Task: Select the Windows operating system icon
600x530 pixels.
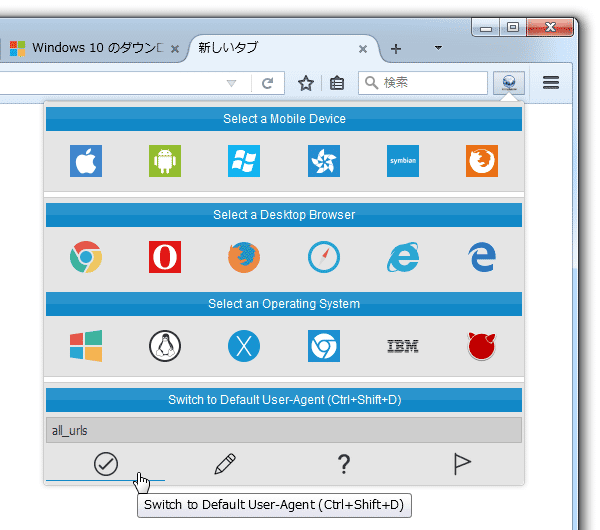Action: point(86,346)
